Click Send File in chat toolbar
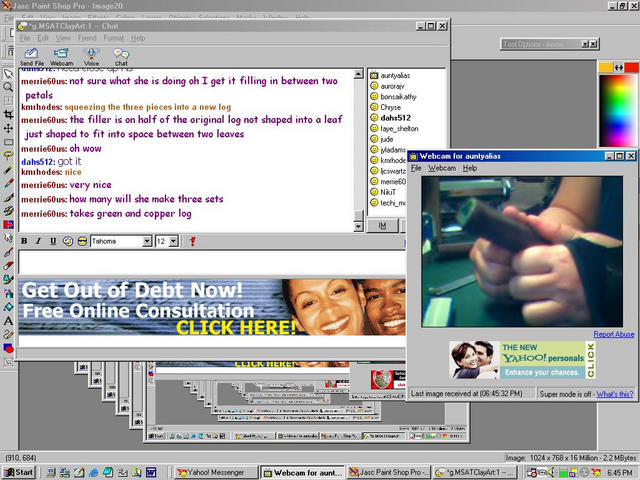This screenshot has height=480, width=640. [32, 57]
